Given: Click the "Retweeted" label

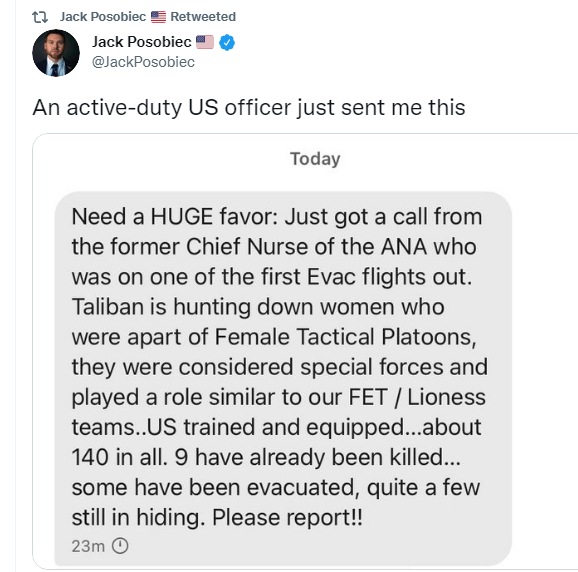Looking at the screenshot, I should (203, 17).
